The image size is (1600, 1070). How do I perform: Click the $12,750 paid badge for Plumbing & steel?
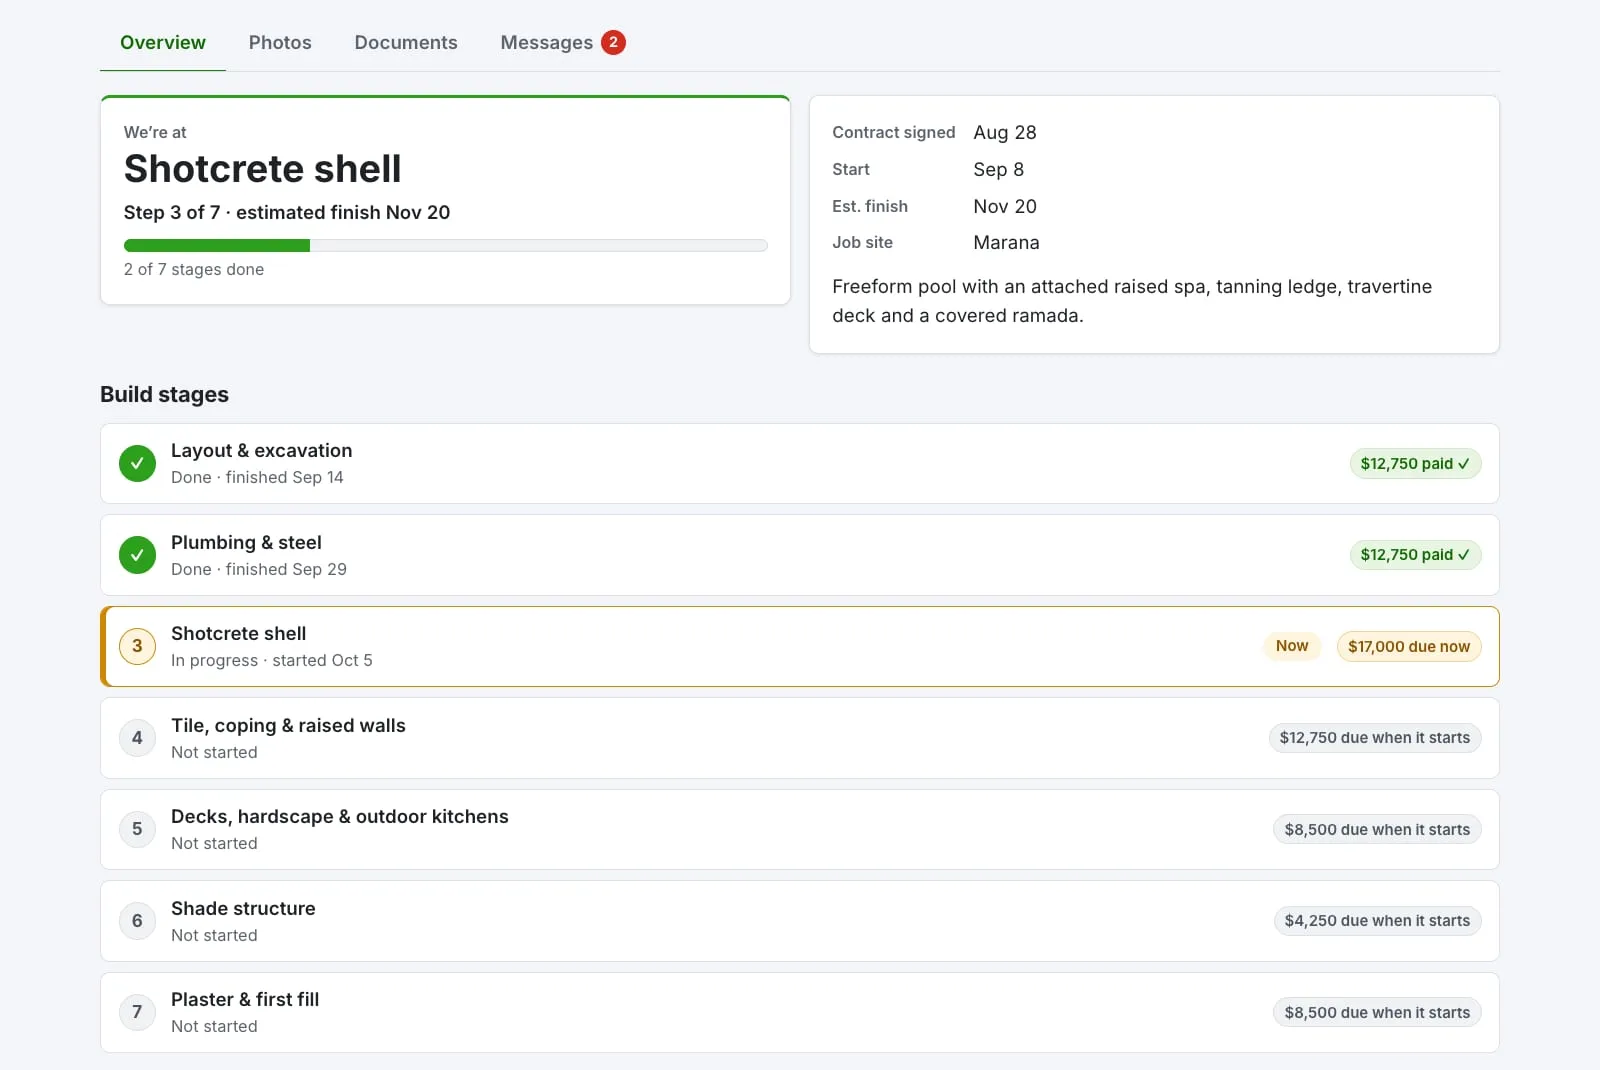click(x=1415, y=555)
